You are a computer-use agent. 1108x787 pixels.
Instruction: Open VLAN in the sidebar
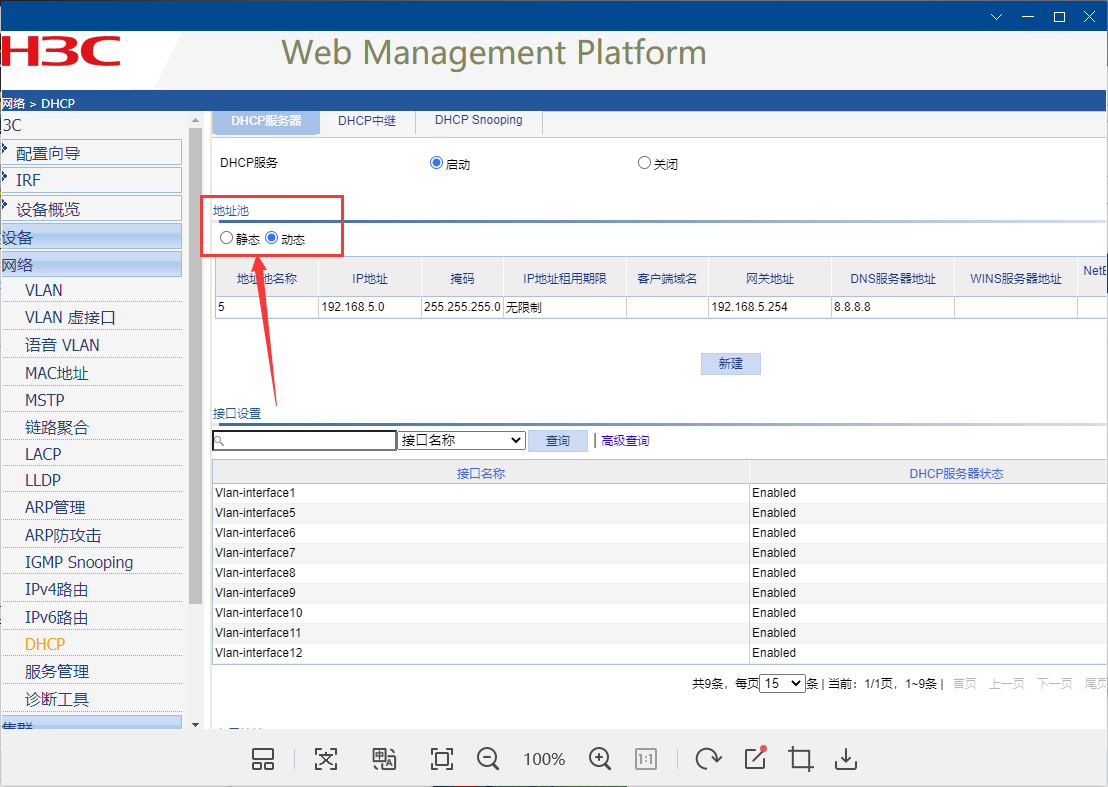(44, 290)
